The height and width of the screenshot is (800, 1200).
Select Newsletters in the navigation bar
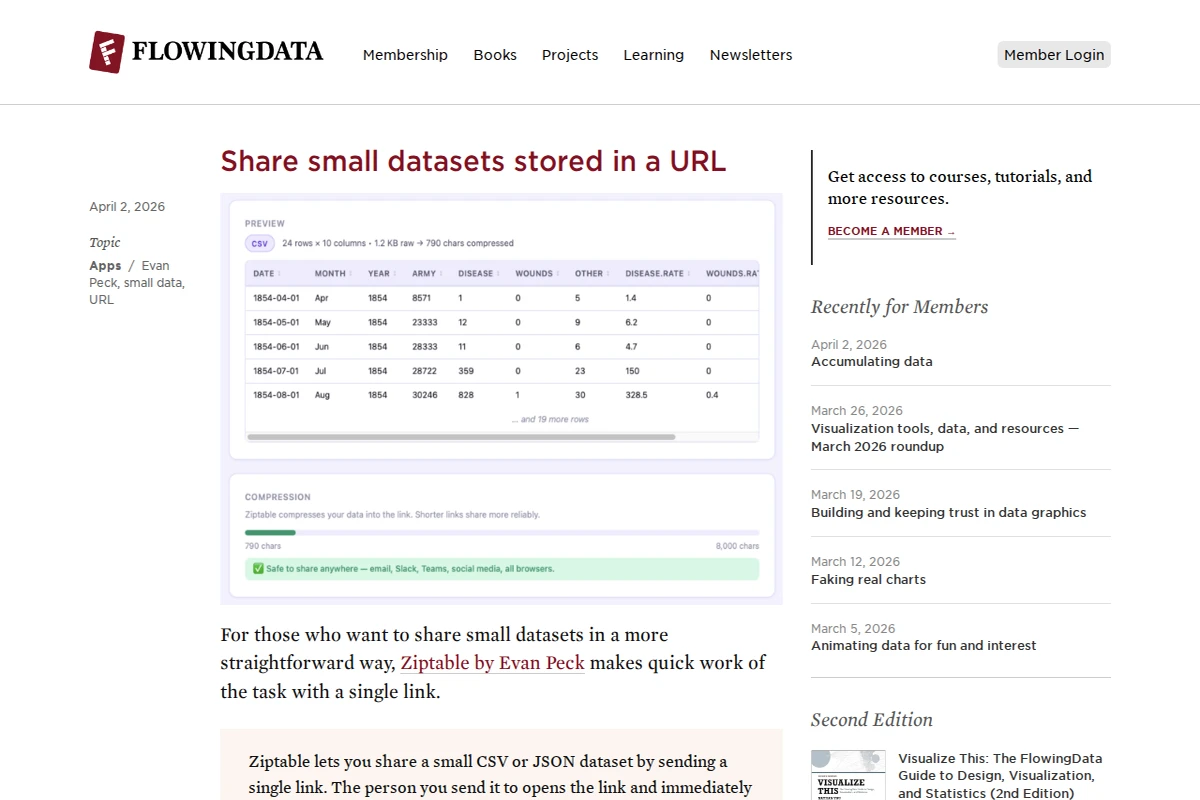tap(751, 55)
